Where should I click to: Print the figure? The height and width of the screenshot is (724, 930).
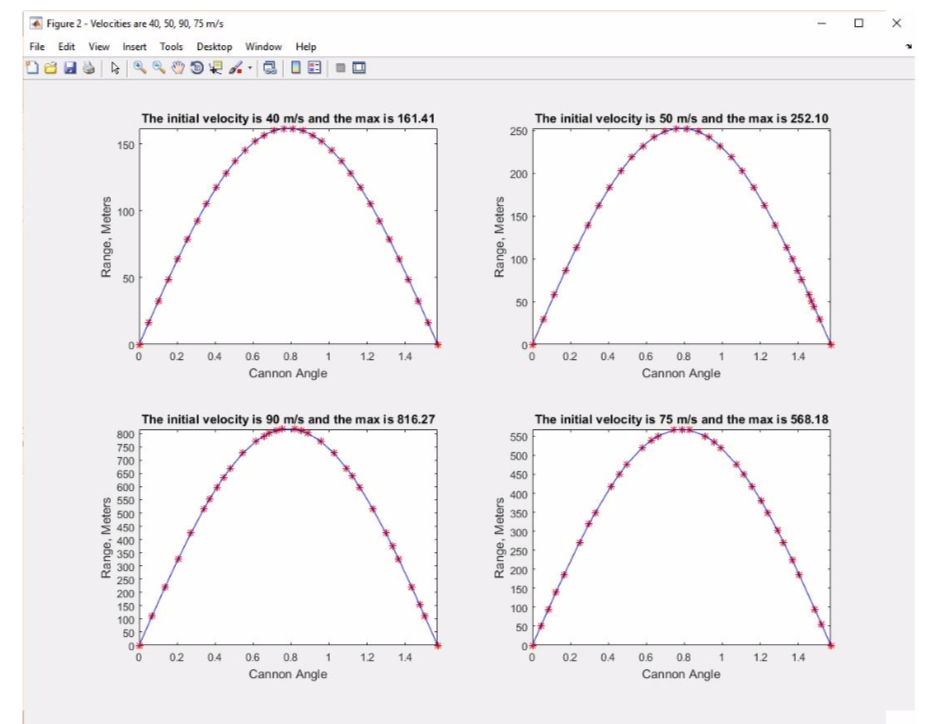[x=90, y=70]
